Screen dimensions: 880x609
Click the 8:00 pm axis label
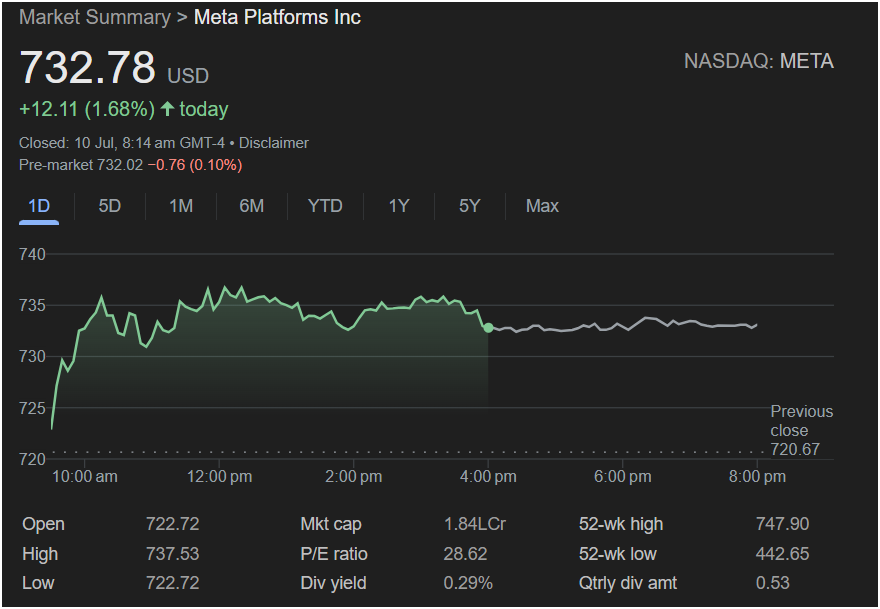click(757, 477)
